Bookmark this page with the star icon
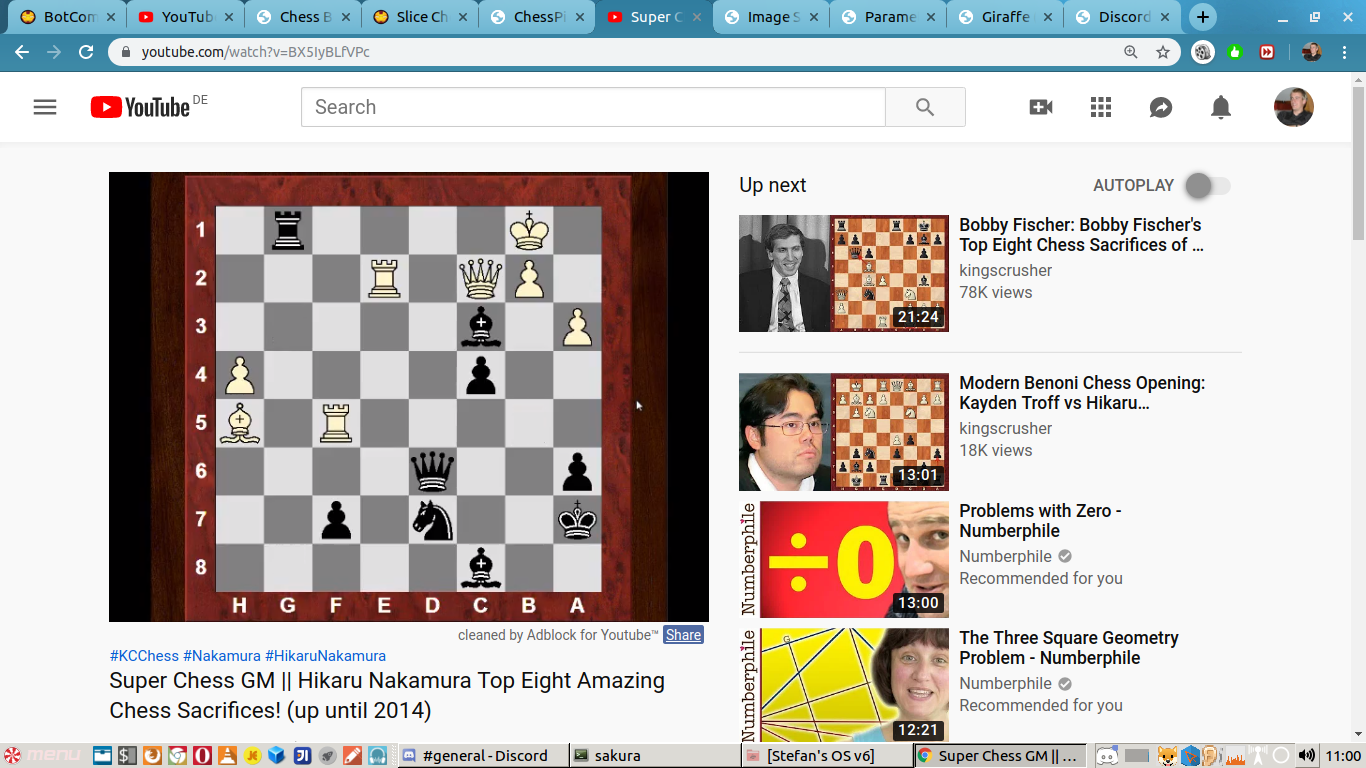 coord(1163,52)
